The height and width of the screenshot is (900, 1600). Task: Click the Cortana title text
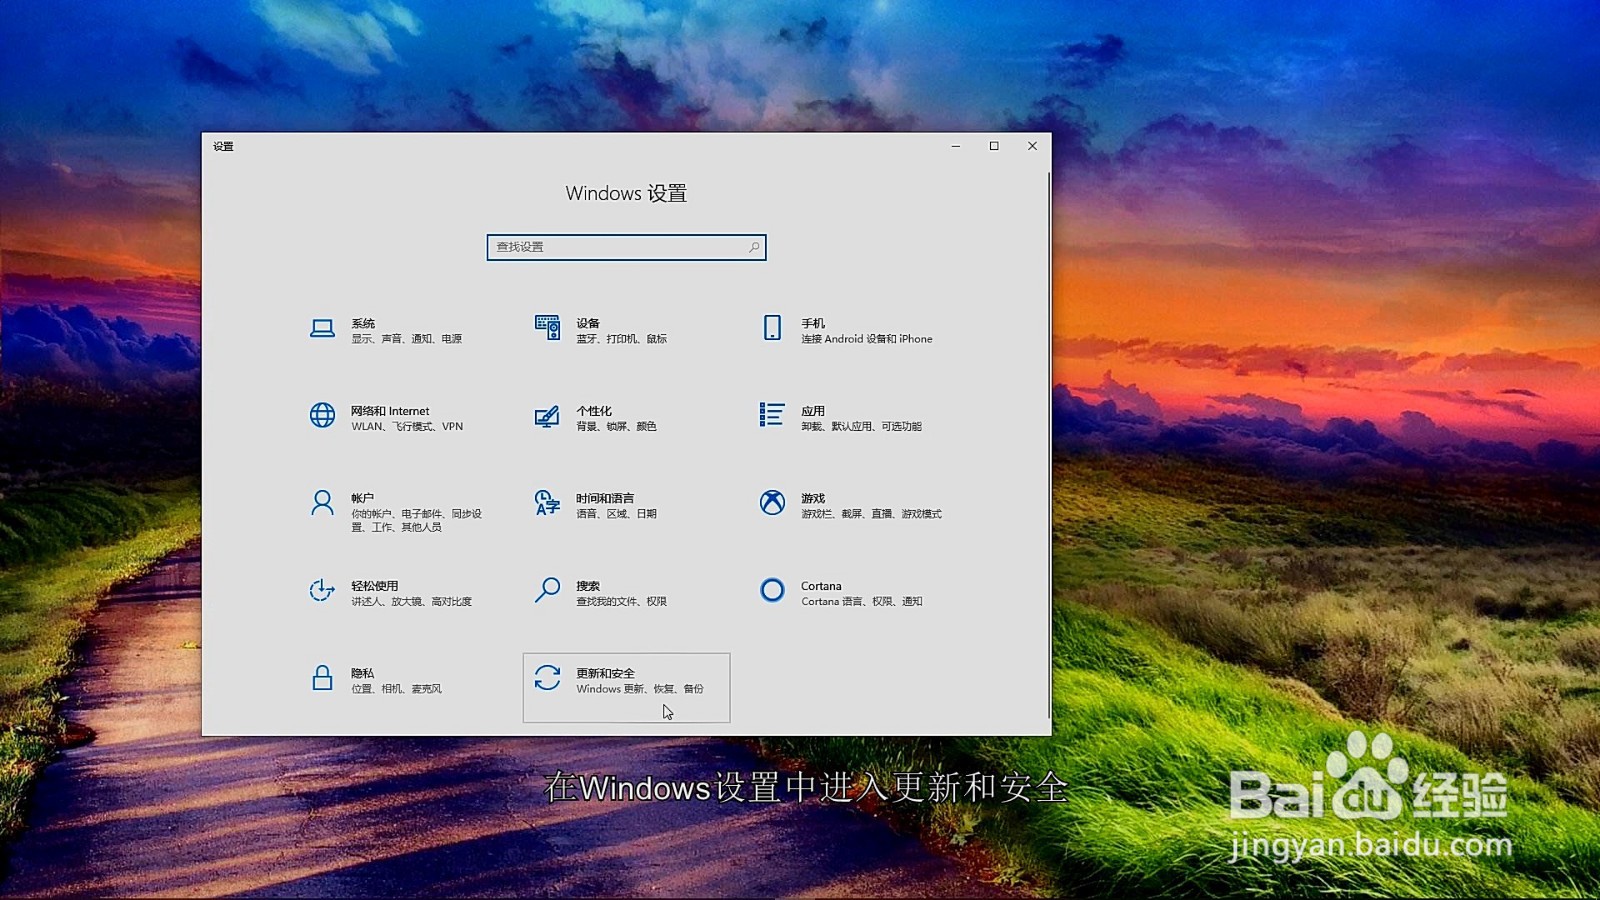pyautogui.click(x=821, y=586)
